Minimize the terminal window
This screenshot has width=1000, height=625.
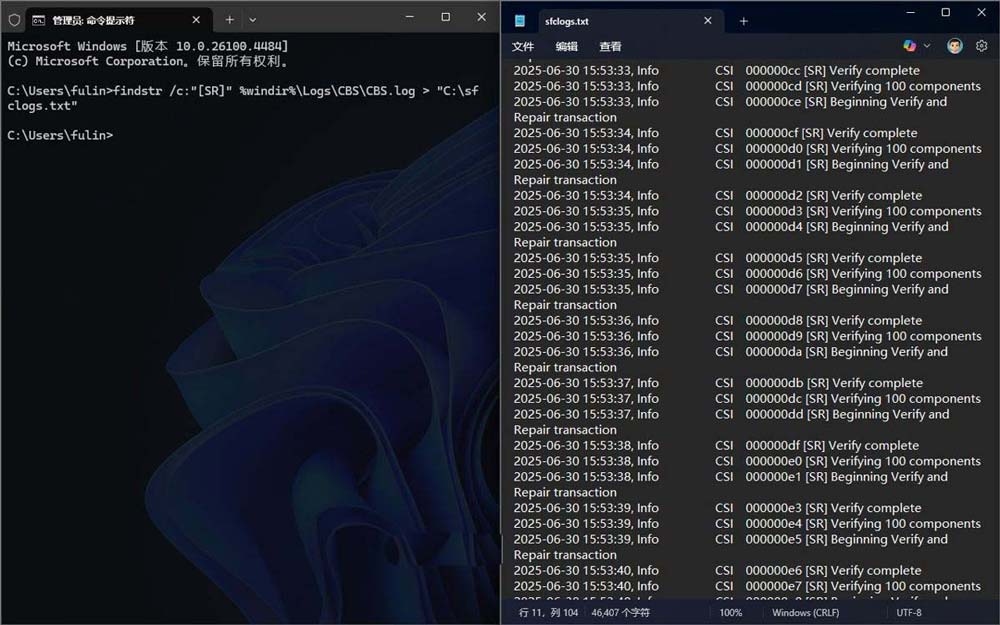click(410, 17)
